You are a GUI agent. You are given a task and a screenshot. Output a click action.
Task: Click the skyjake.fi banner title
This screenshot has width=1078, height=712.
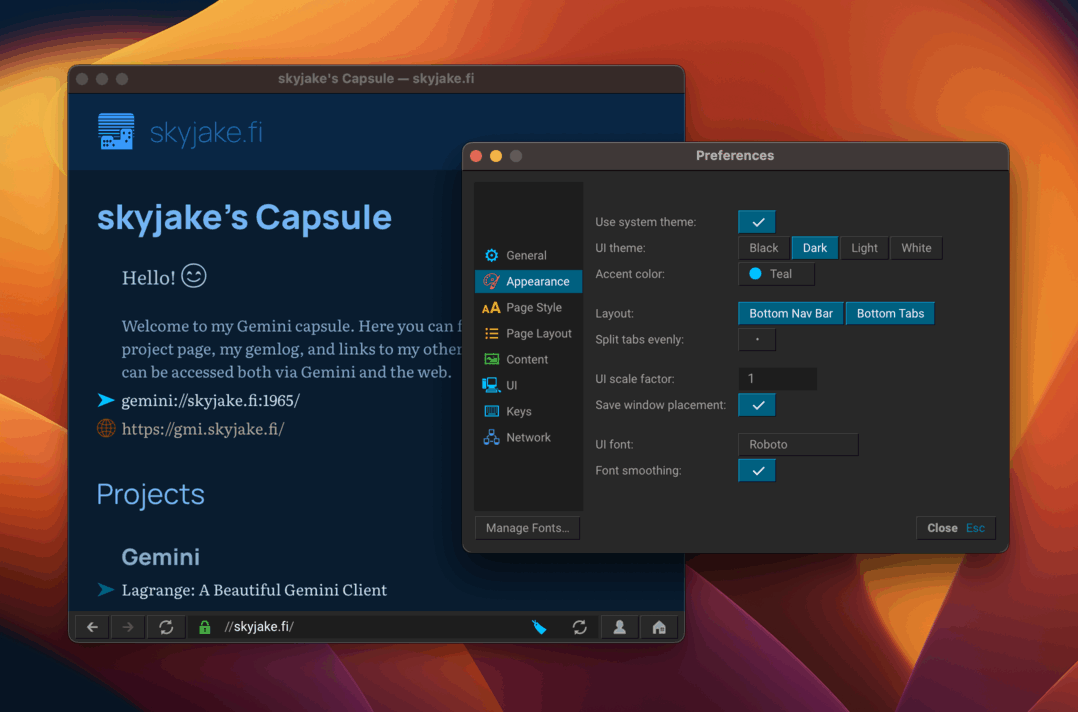(206, 133)
